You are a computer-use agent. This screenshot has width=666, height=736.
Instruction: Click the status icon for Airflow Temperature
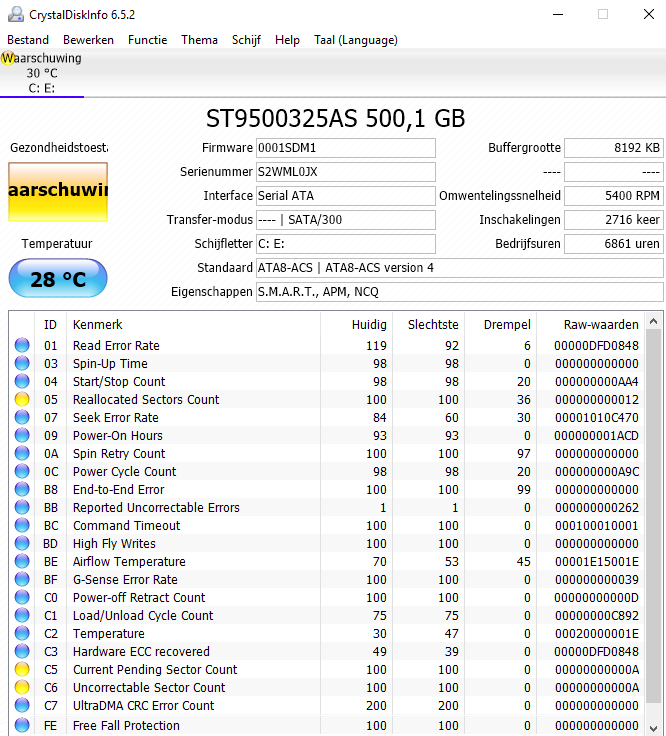[x=22, y=561]
